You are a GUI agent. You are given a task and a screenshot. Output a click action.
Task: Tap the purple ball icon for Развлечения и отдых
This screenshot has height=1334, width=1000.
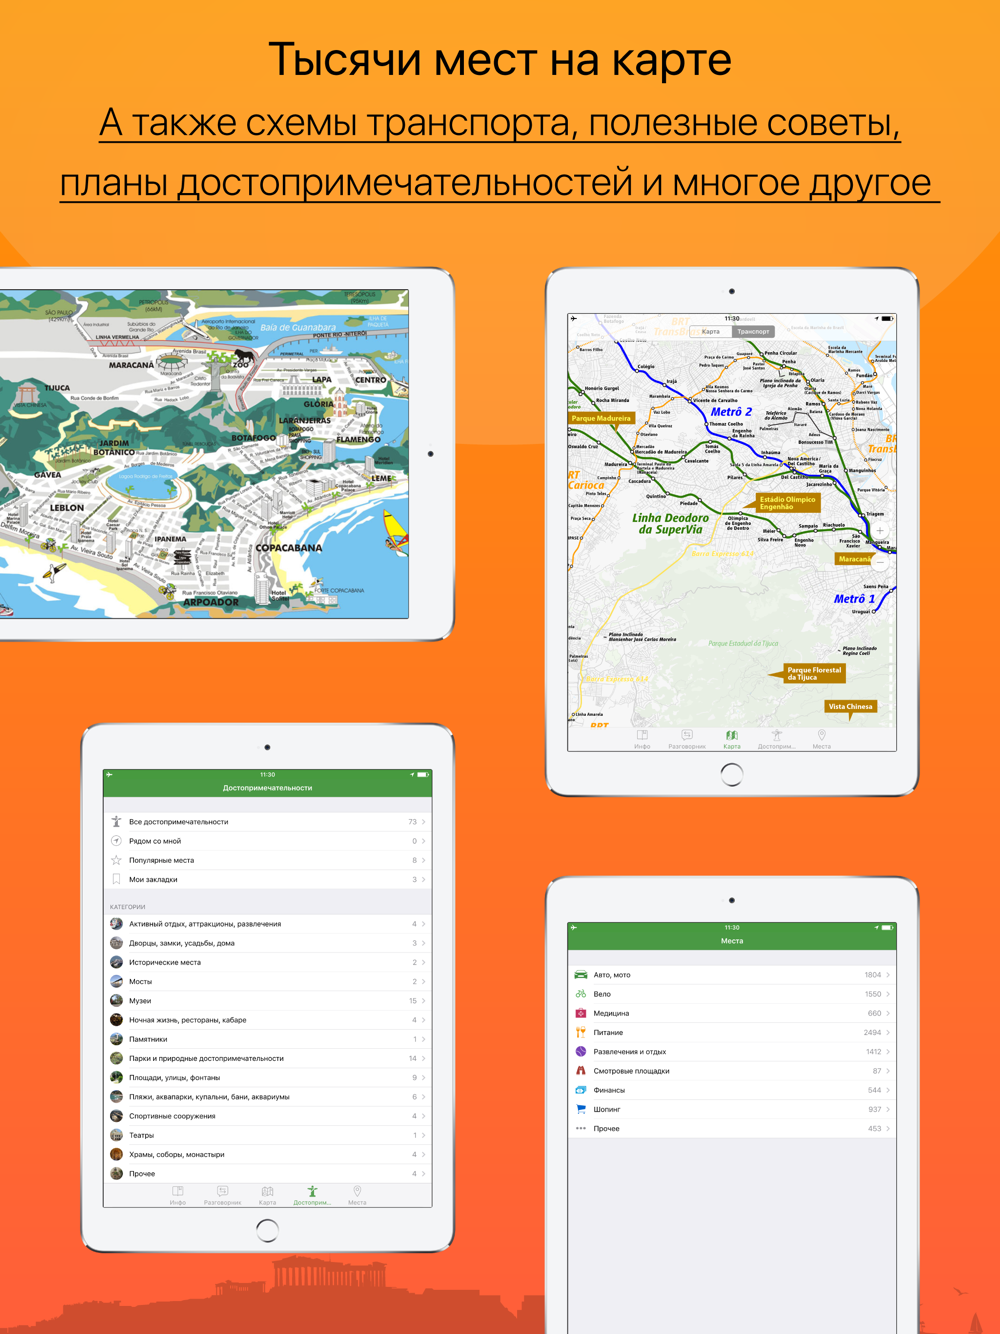pos(581,1052)
